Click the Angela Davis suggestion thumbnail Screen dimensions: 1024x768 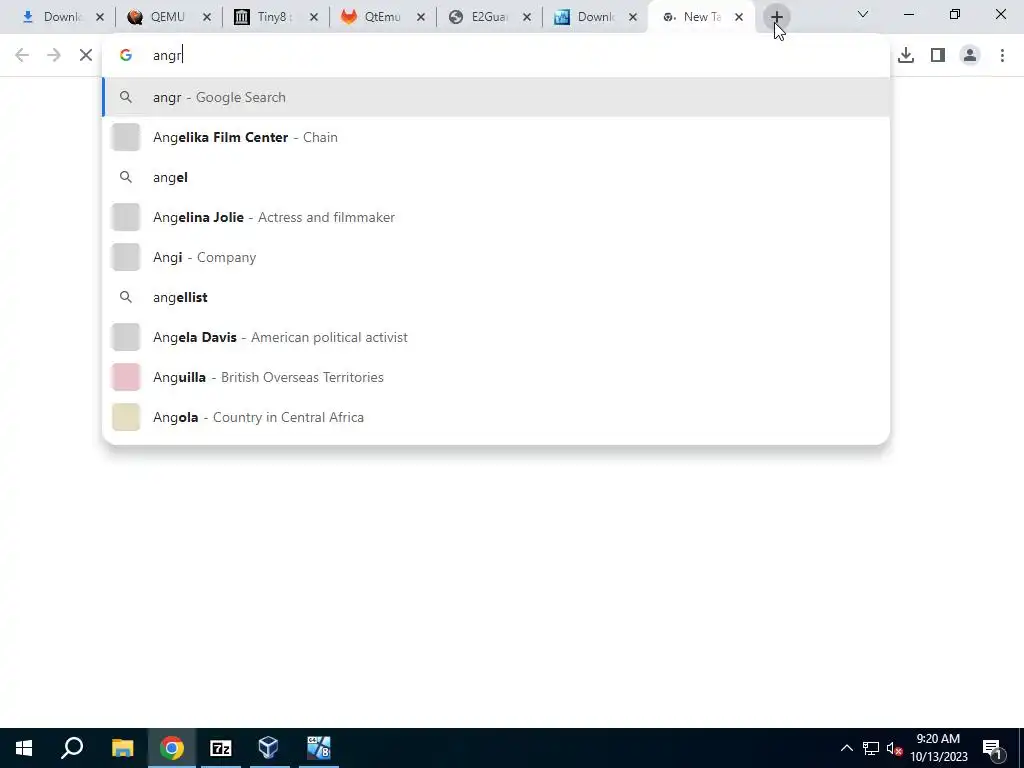pyautogui.click(x=126, y=337)
